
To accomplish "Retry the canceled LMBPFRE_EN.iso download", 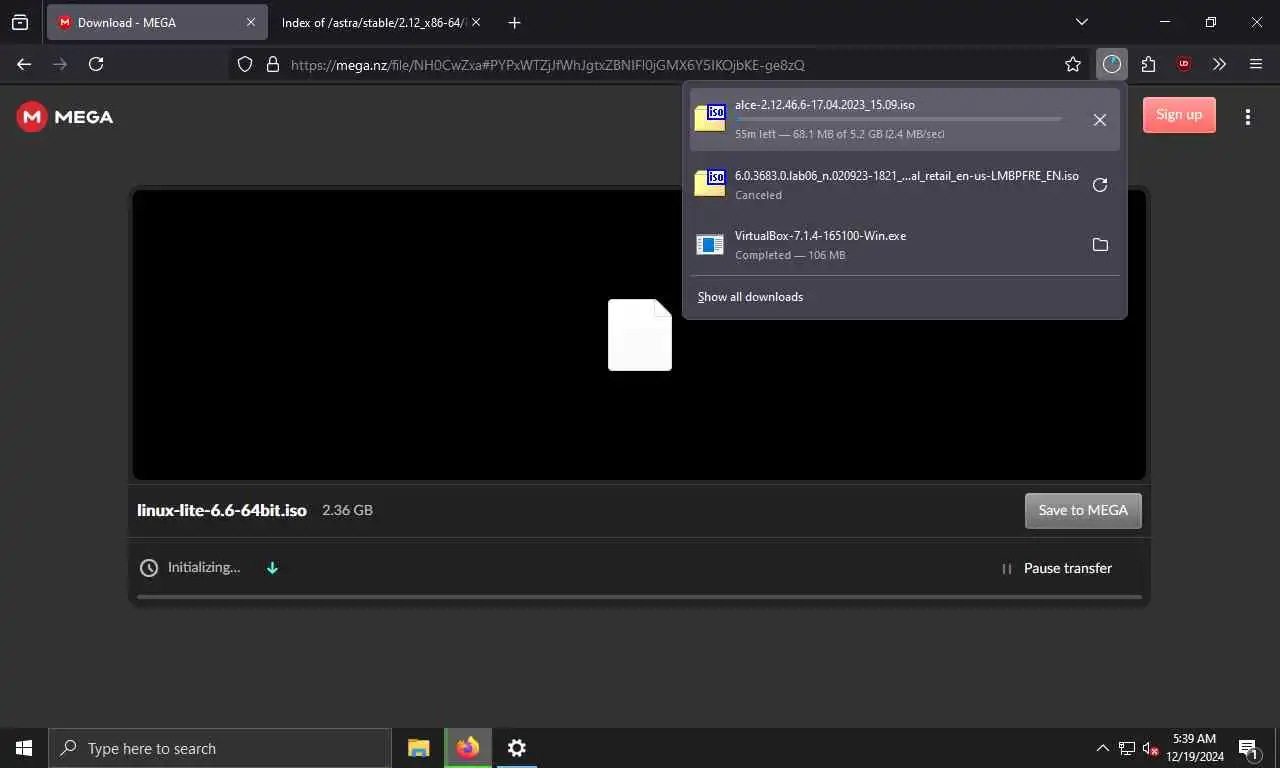I will pyautogui.click(x=1100, y=185).
